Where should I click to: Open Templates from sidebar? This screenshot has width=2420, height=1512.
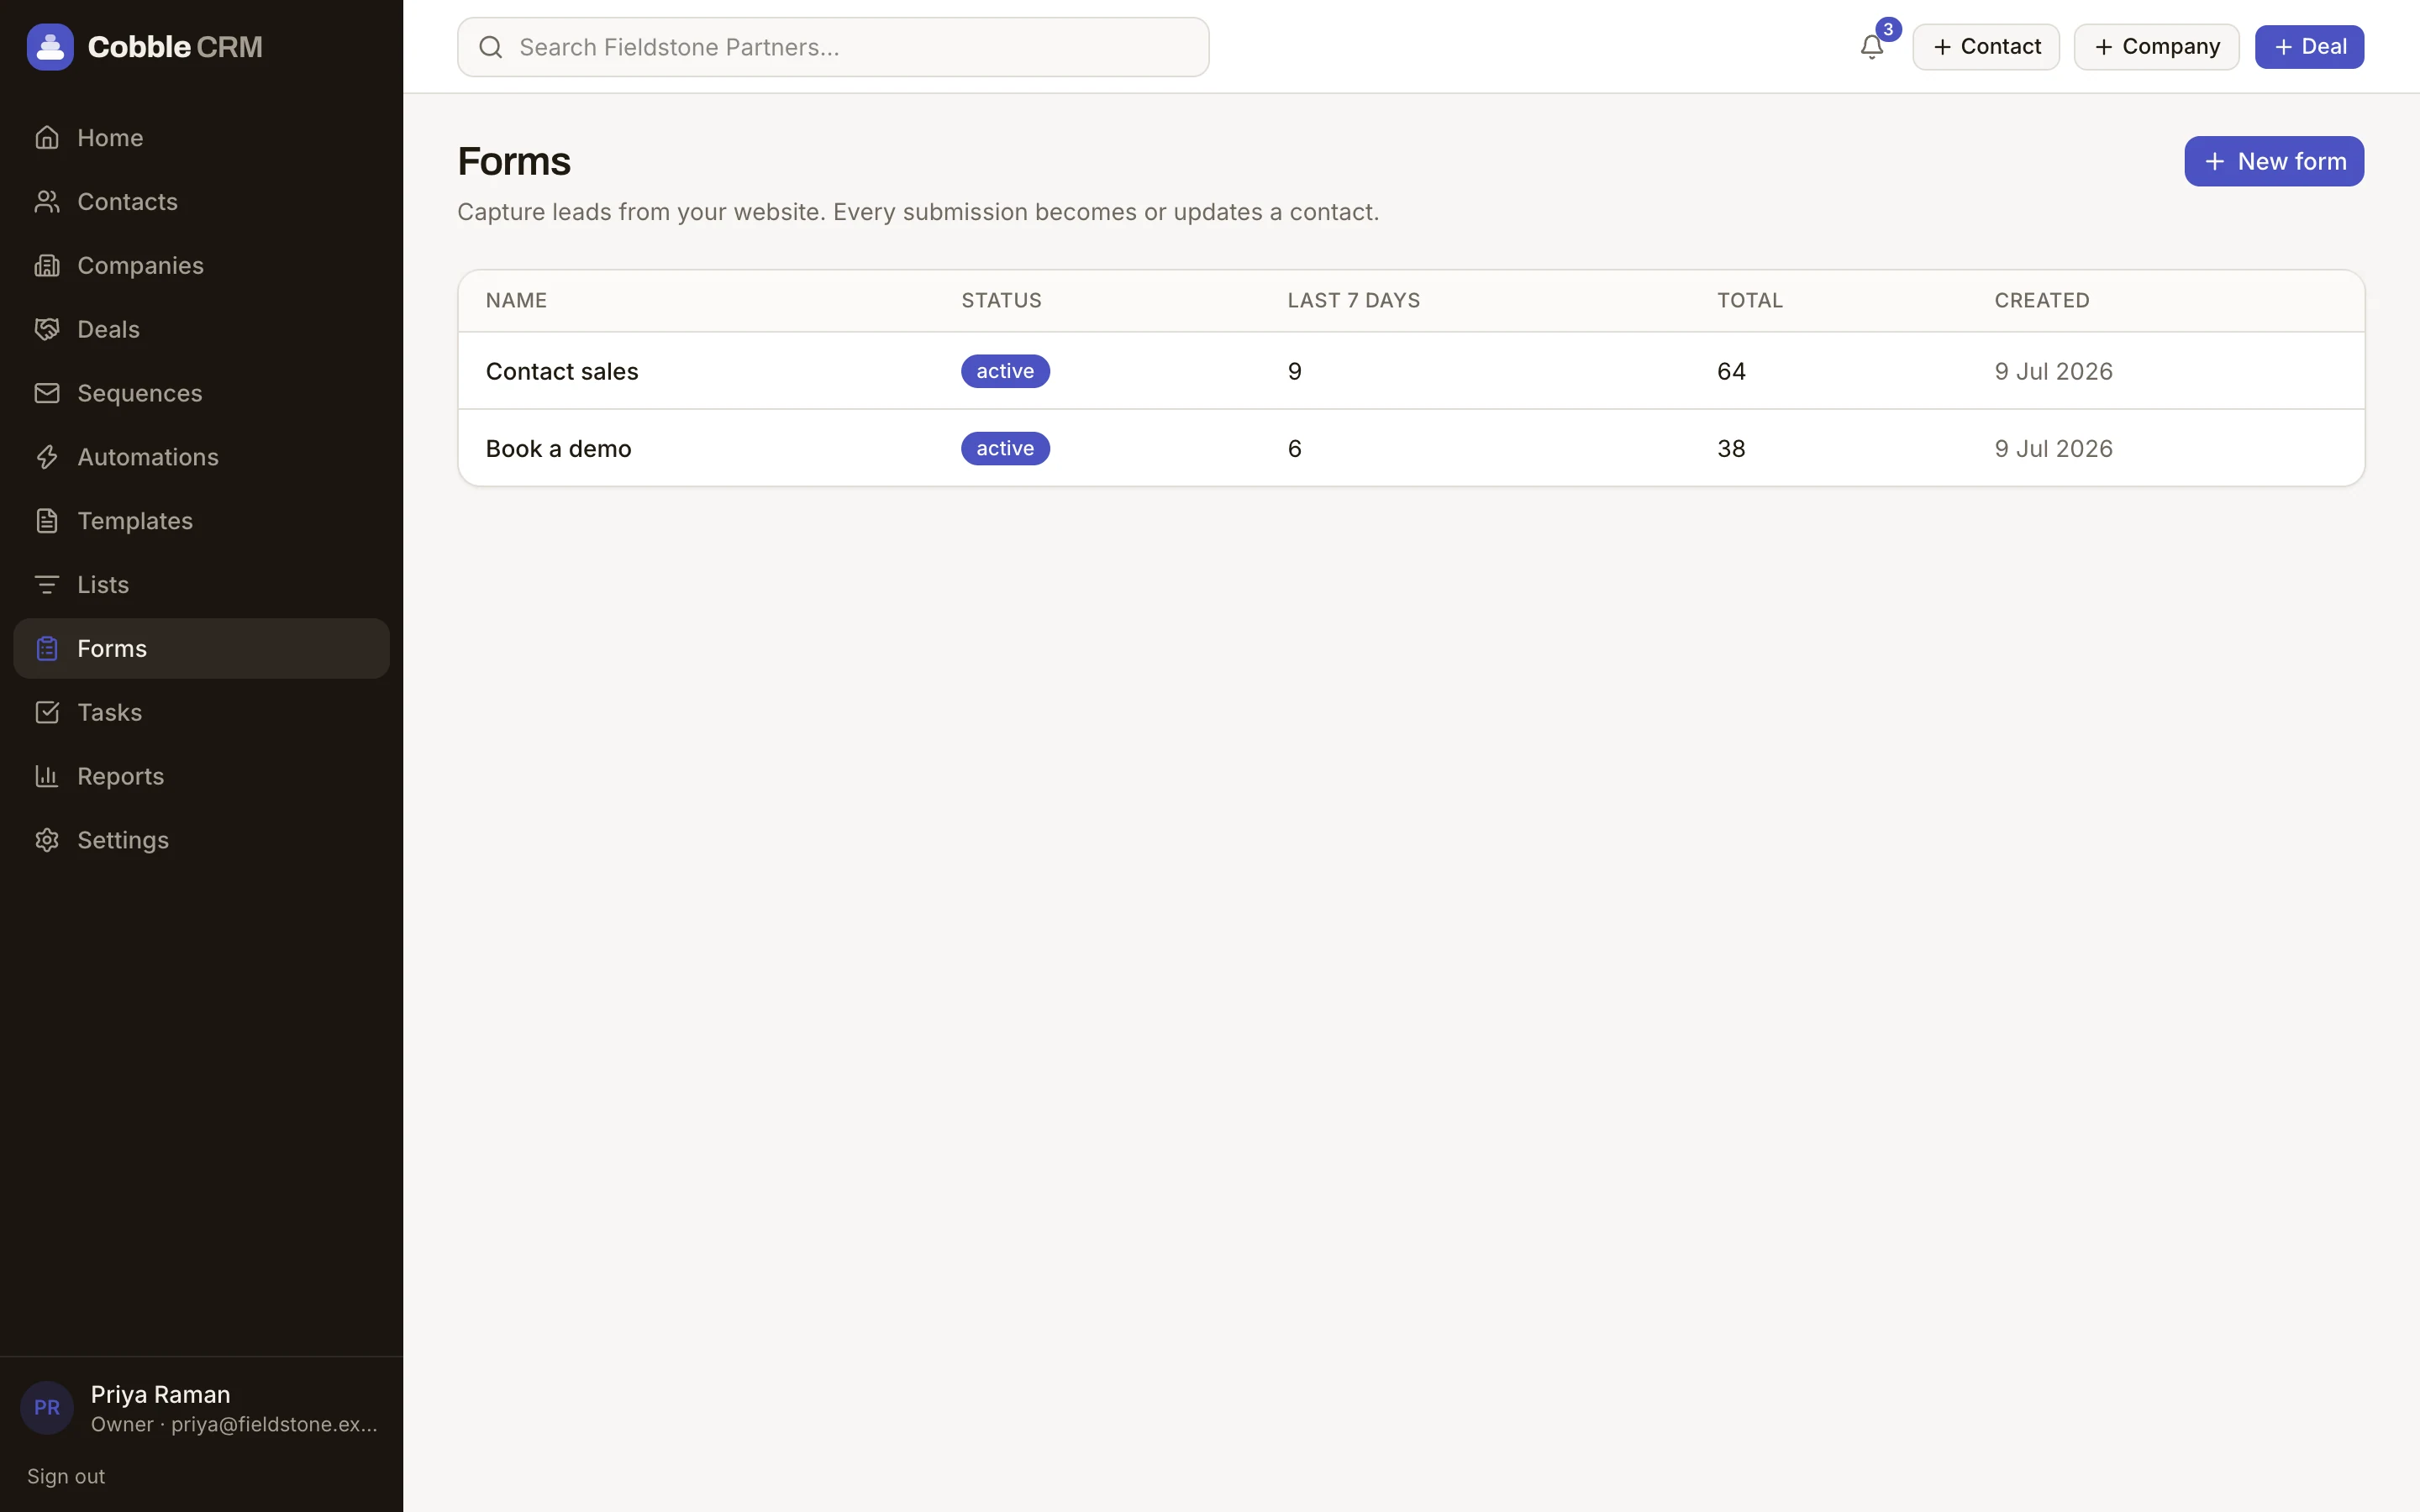click(201, 521)
